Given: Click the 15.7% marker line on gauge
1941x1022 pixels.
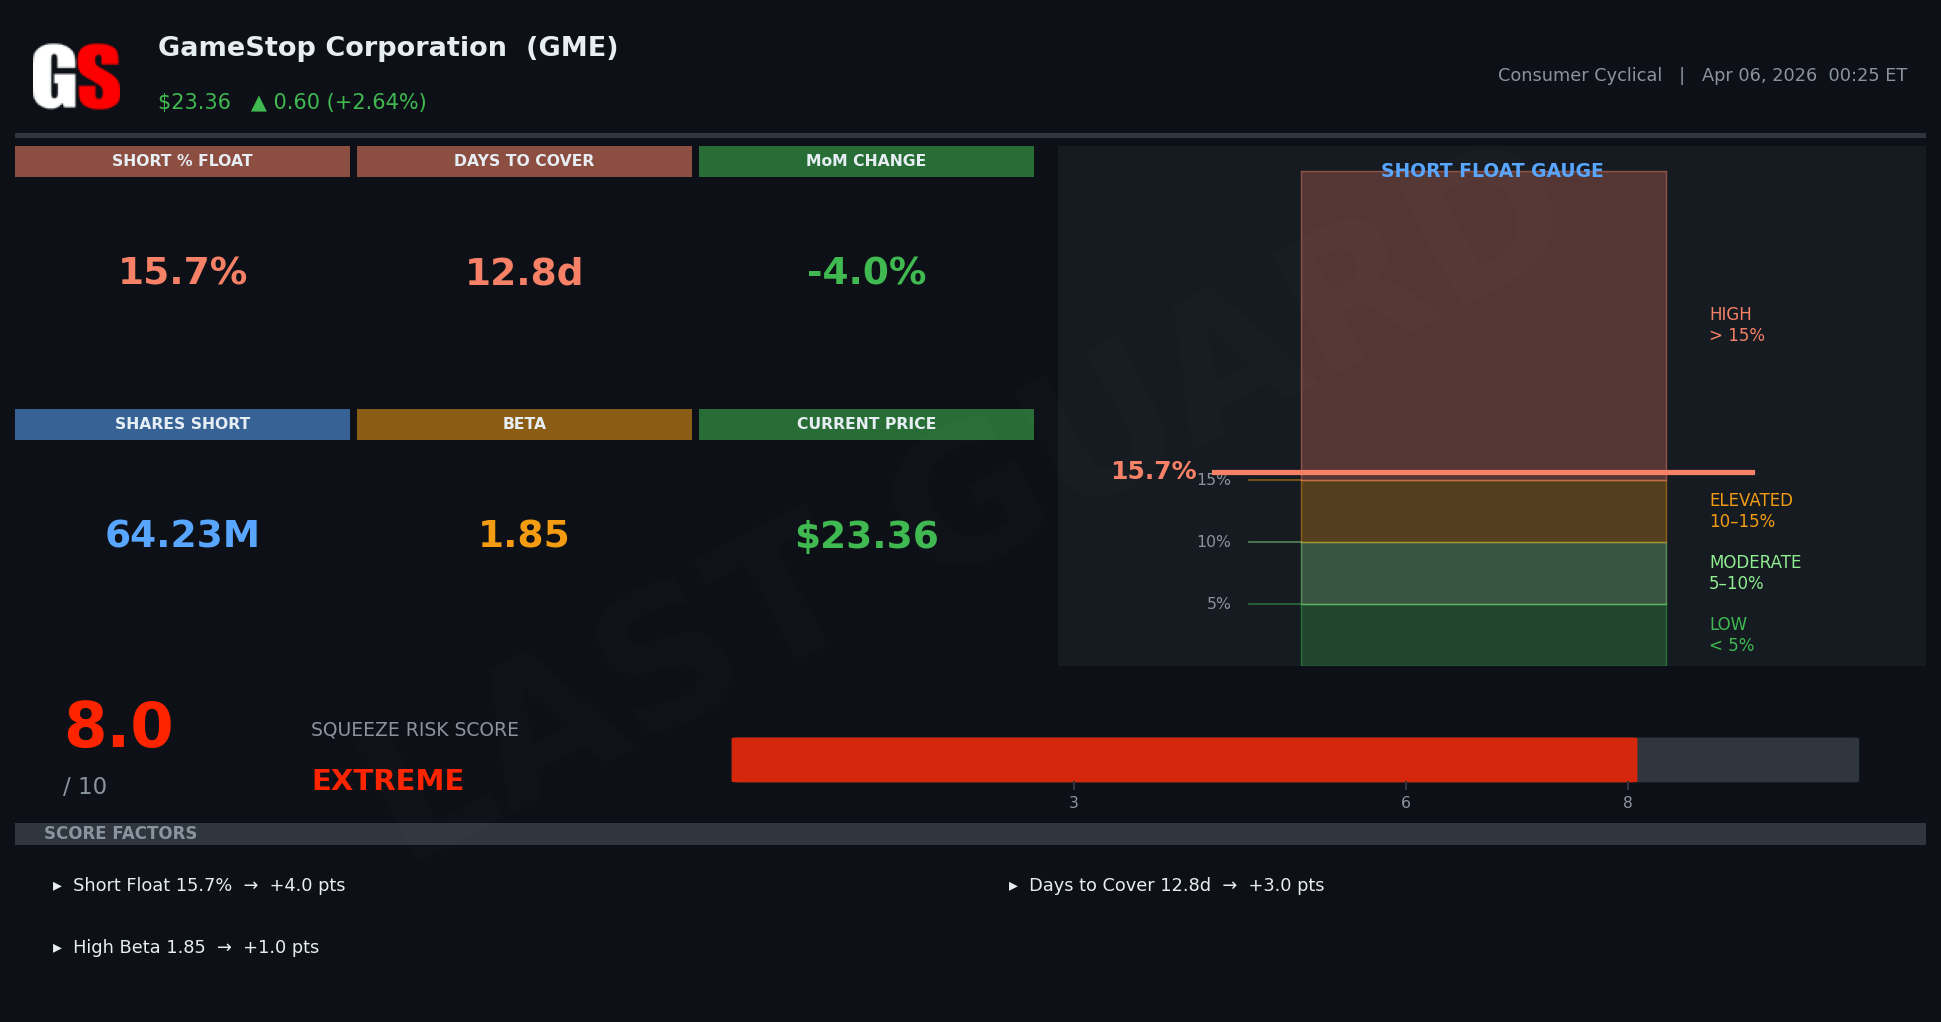Looking at the screenshot, I should [1483, 472].
